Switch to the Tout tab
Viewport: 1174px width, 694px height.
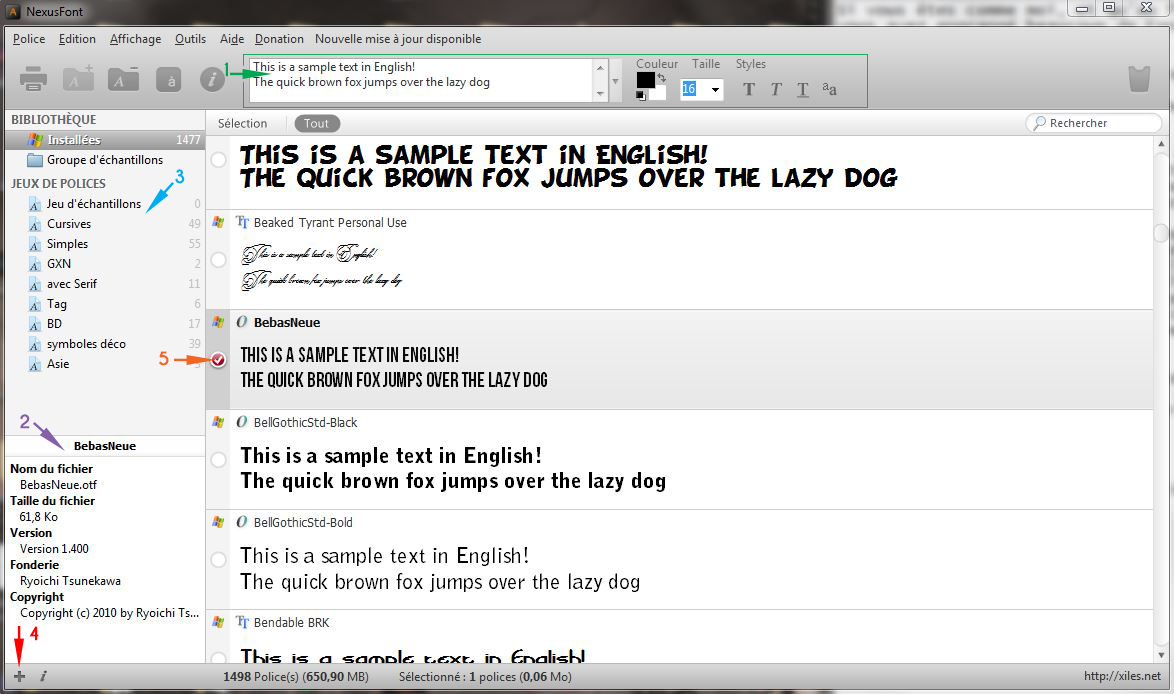[317, 124]
